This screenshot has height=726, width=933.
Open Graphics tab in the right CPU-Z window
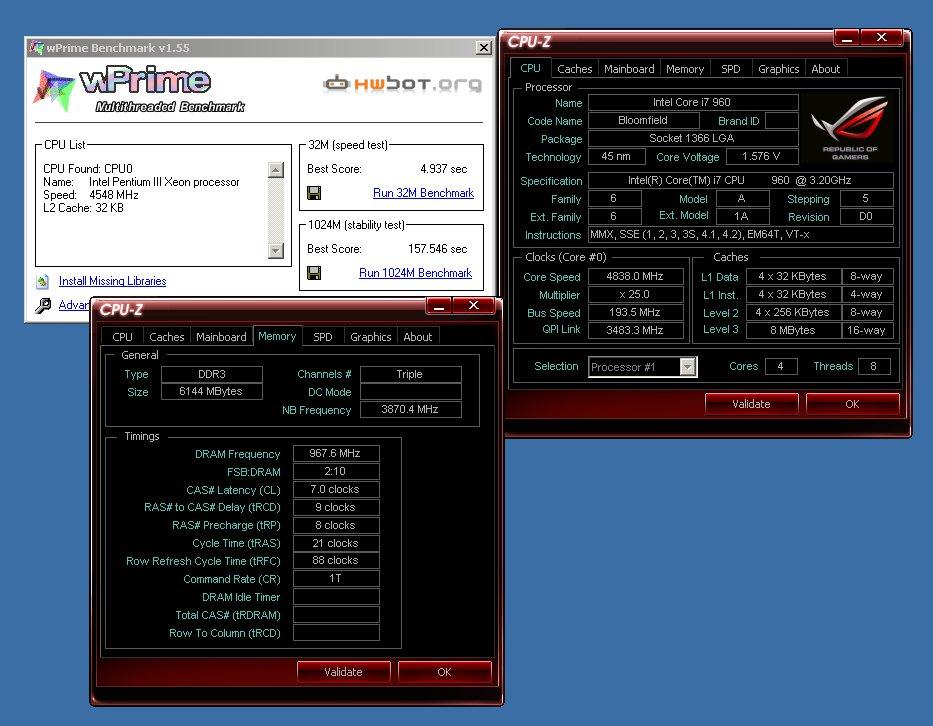[778, 69]
